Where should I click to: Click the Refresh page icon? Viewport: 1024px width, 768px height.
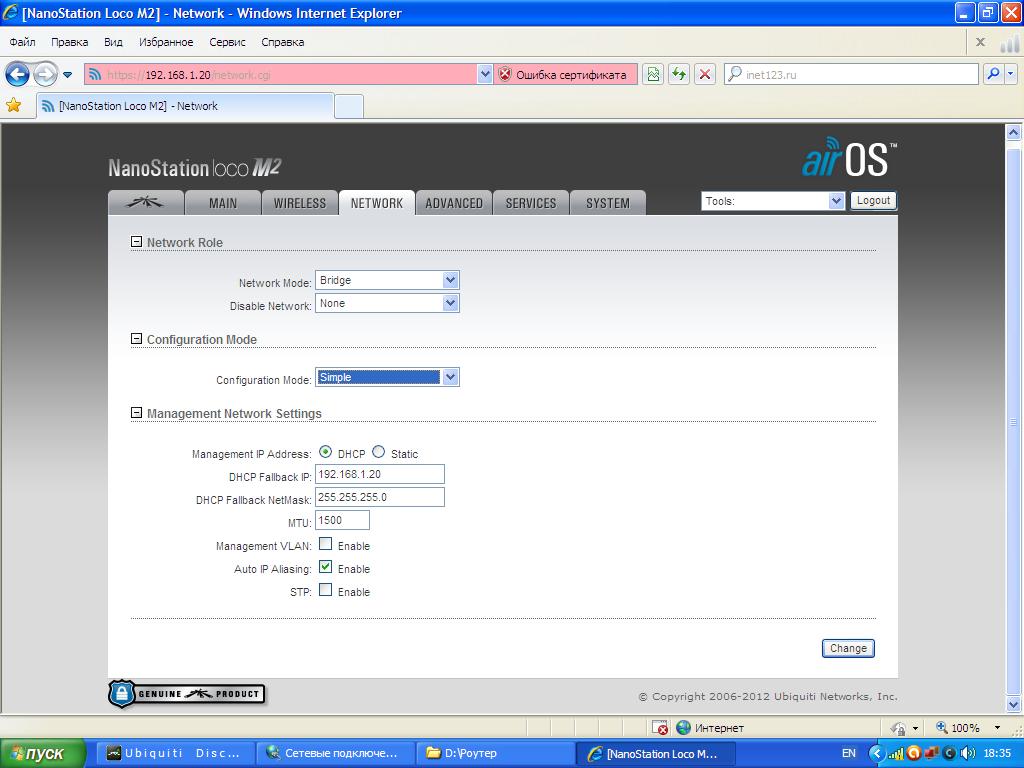click(x=679, y=74)
